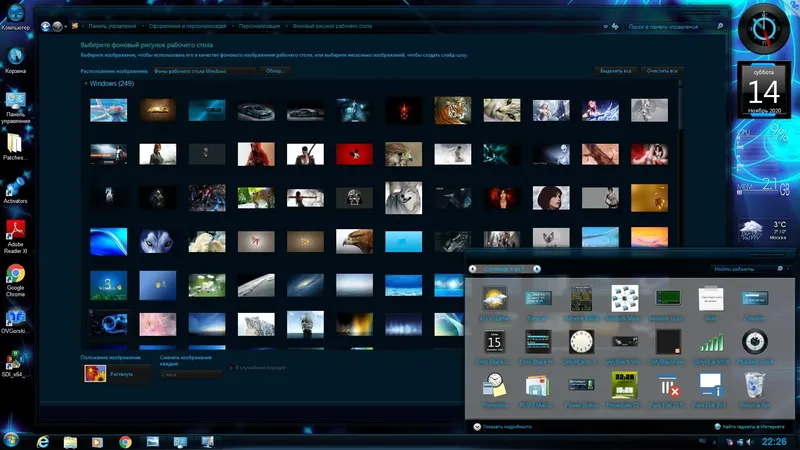Open the recent pages dropdown next to back button
The image size is (800, 450).
66,26
